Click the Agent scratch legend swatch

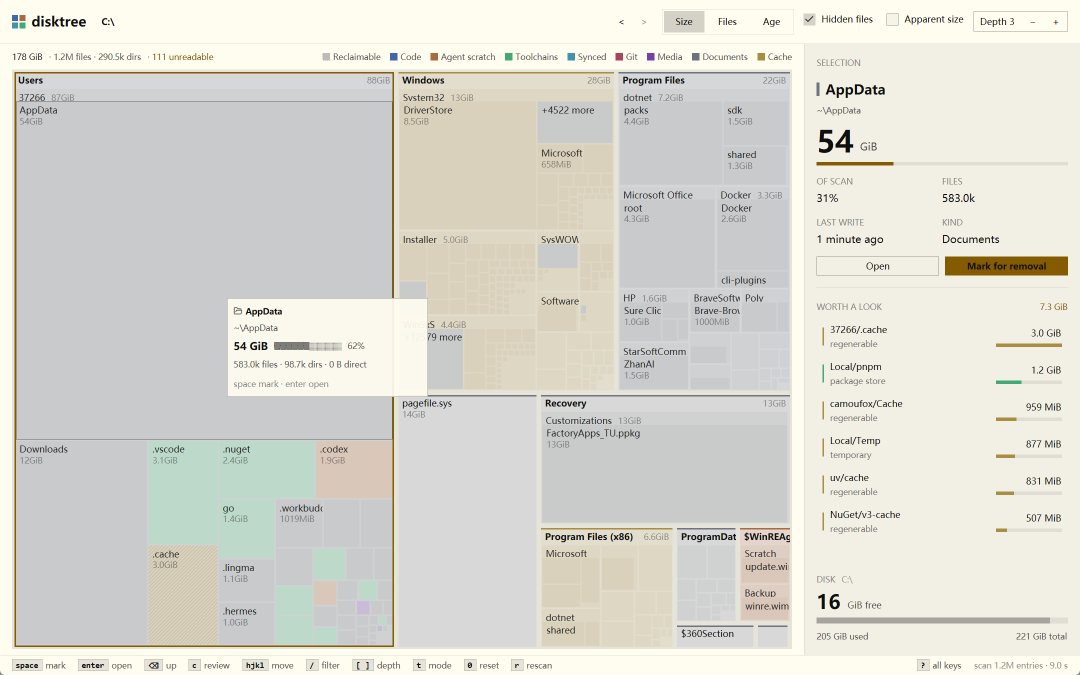click(x=435, y=56)
